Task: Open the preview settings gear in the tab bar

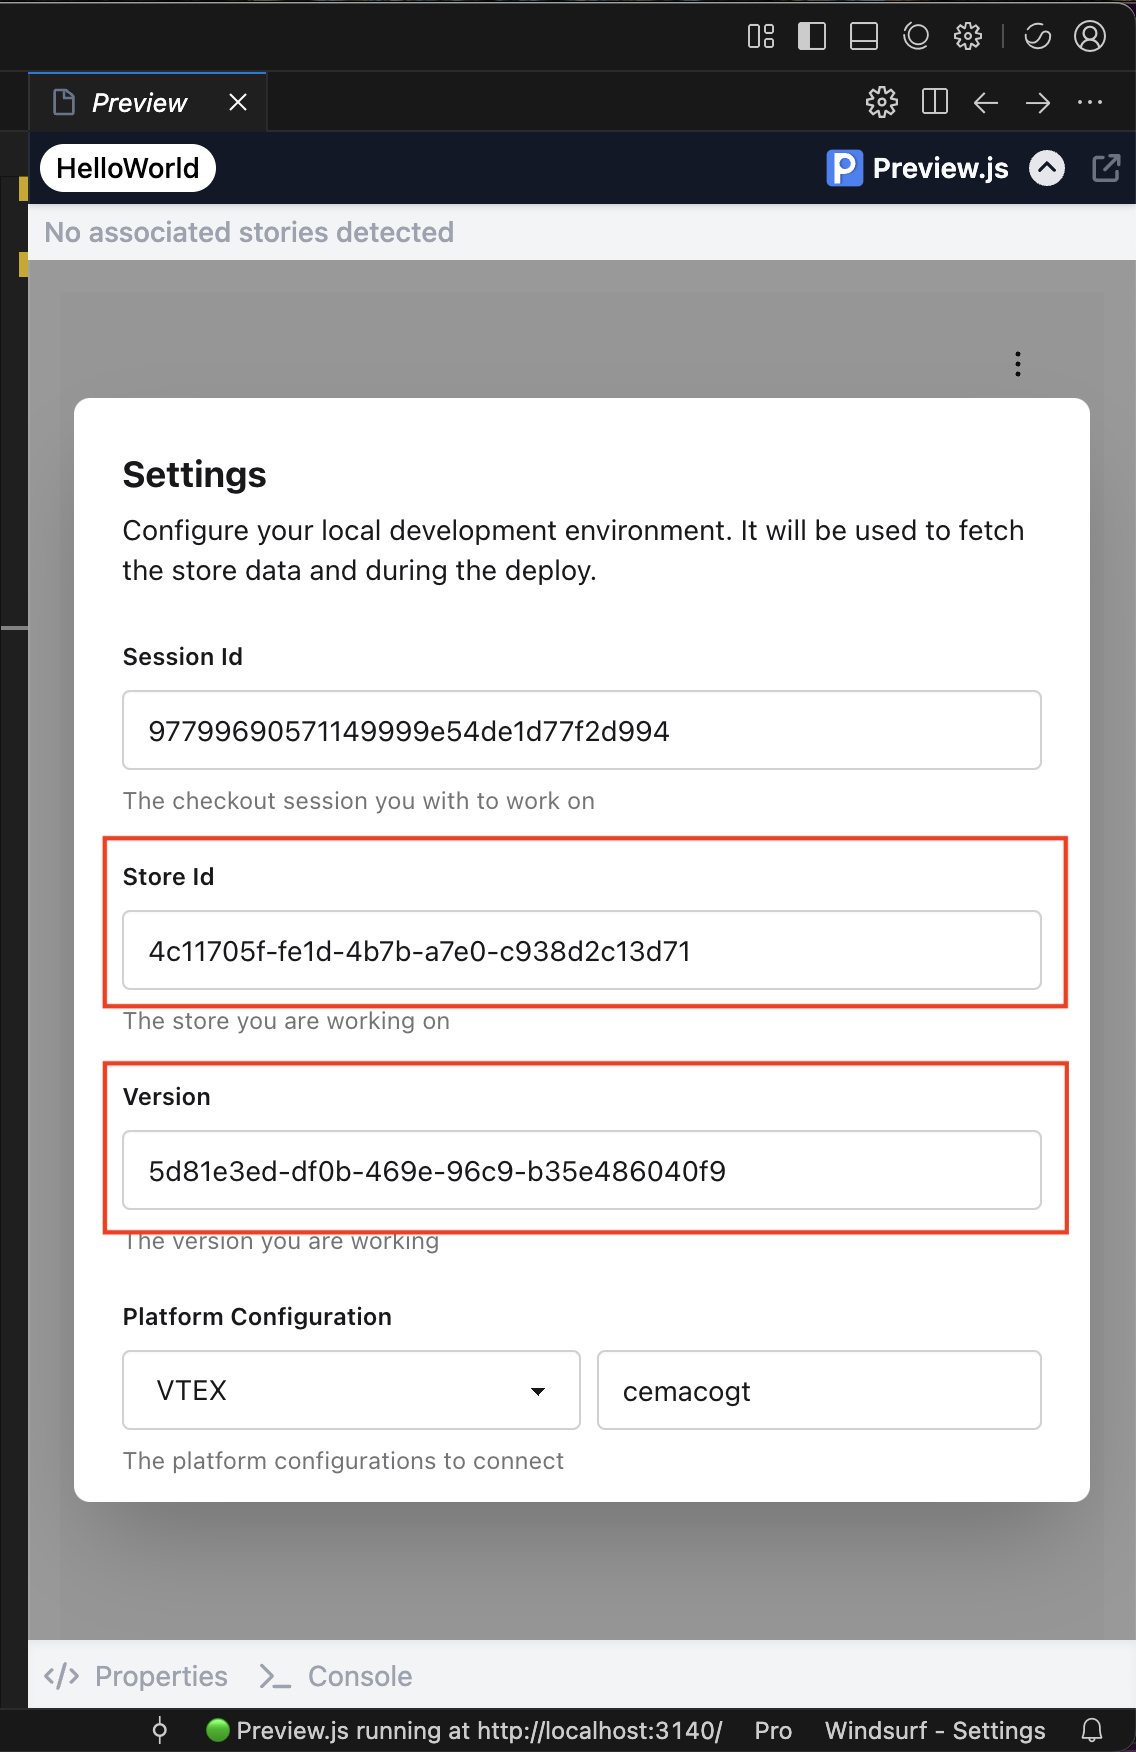Action: point(882,102)
